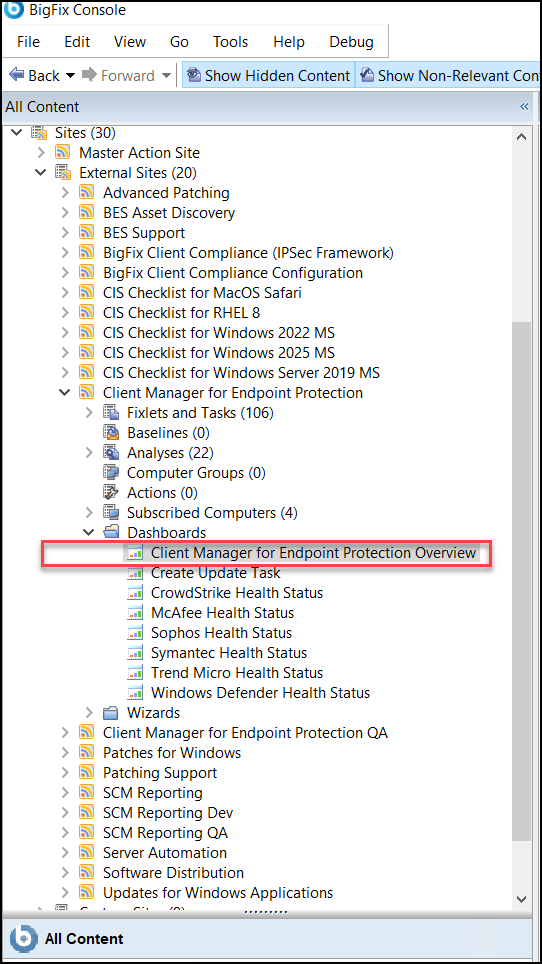Image resolution: width=542 pixels, height=964 pixels.
Task: Click the BES Support feed icon
Action: pyautogui.click(x=87, y=232)
